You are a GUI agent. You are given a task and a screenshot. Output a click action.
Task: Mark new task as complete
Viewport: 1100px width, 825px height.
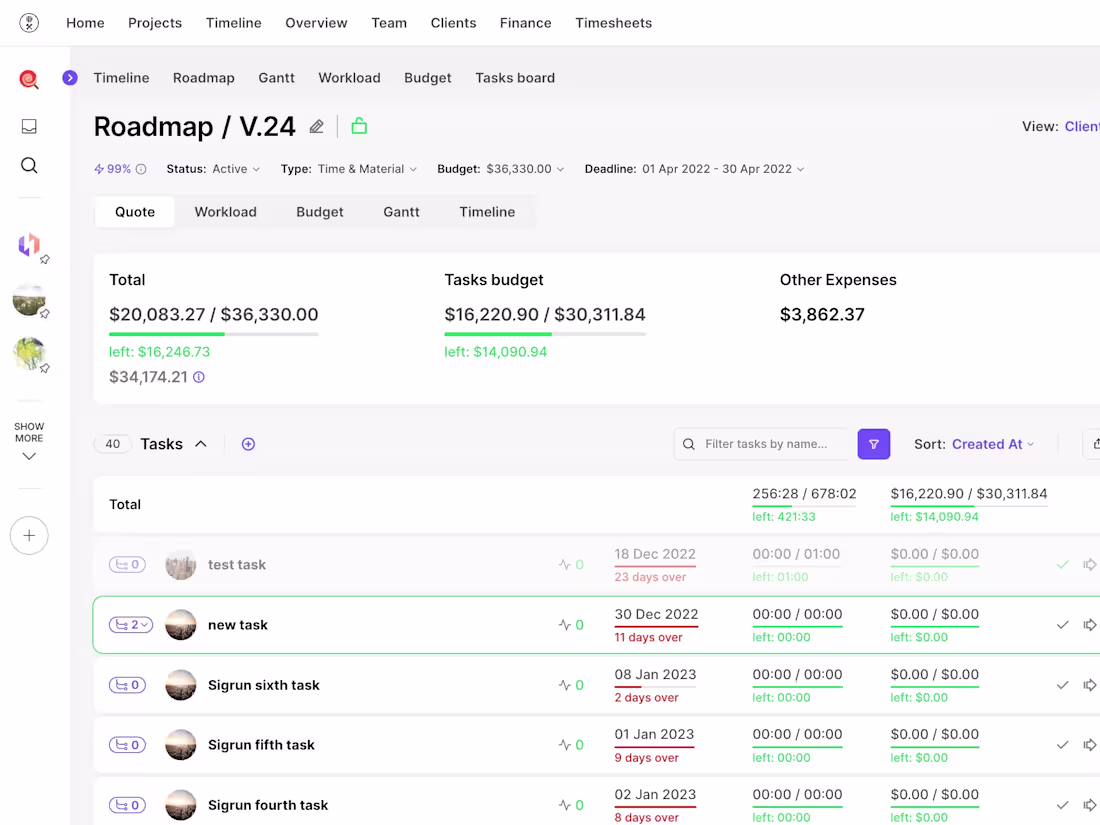(1063, 625)
